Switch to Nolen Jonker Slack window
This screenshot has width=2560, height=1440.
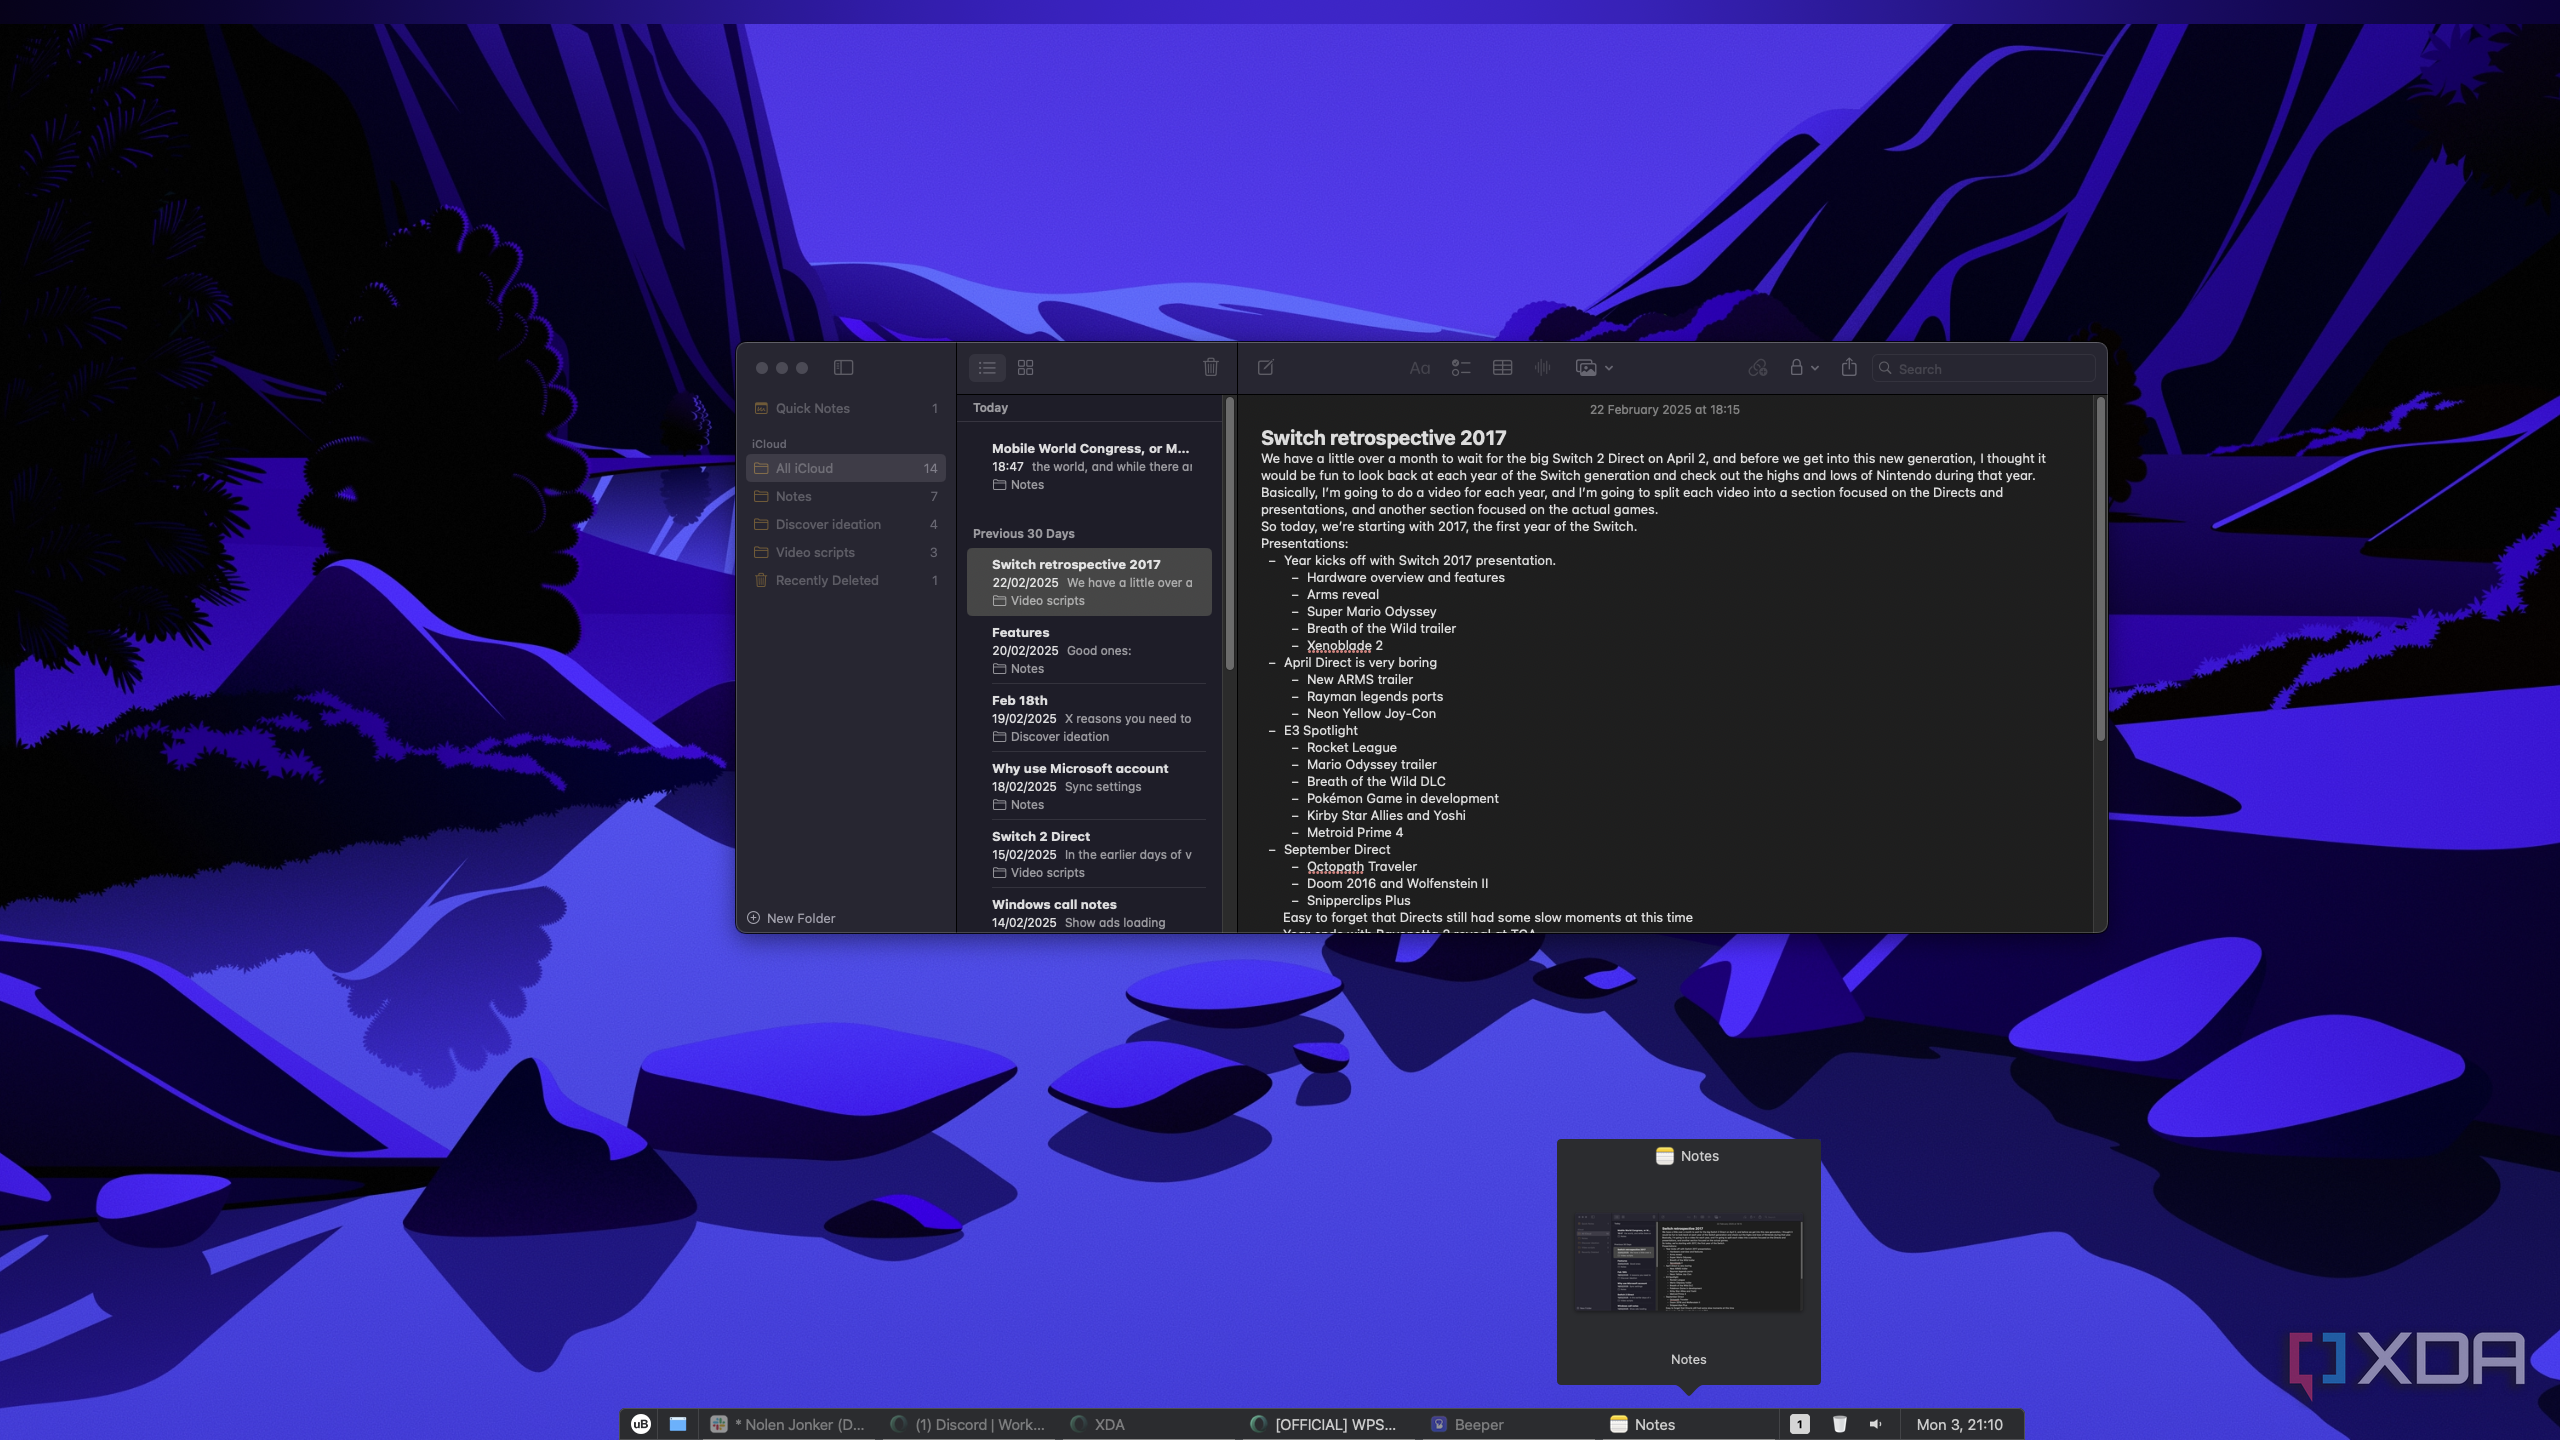[788, 1424]
